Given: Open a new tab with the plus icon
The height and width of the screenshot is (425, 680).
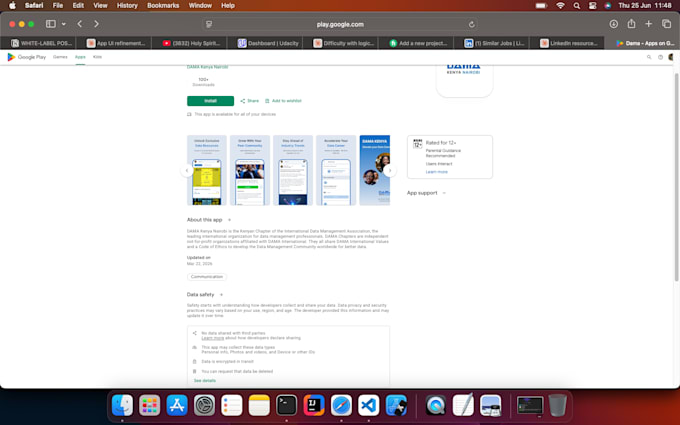Looking at the screenshot, I should pyautogui.click(x=648, y=24).
